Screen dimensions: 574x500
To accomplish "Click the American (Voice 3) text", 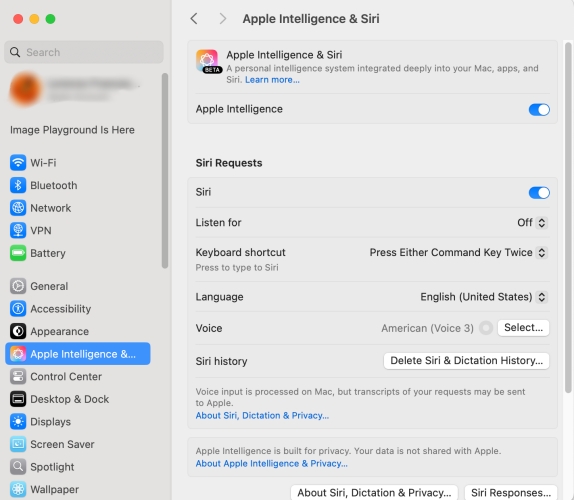I will pos(427,328).
